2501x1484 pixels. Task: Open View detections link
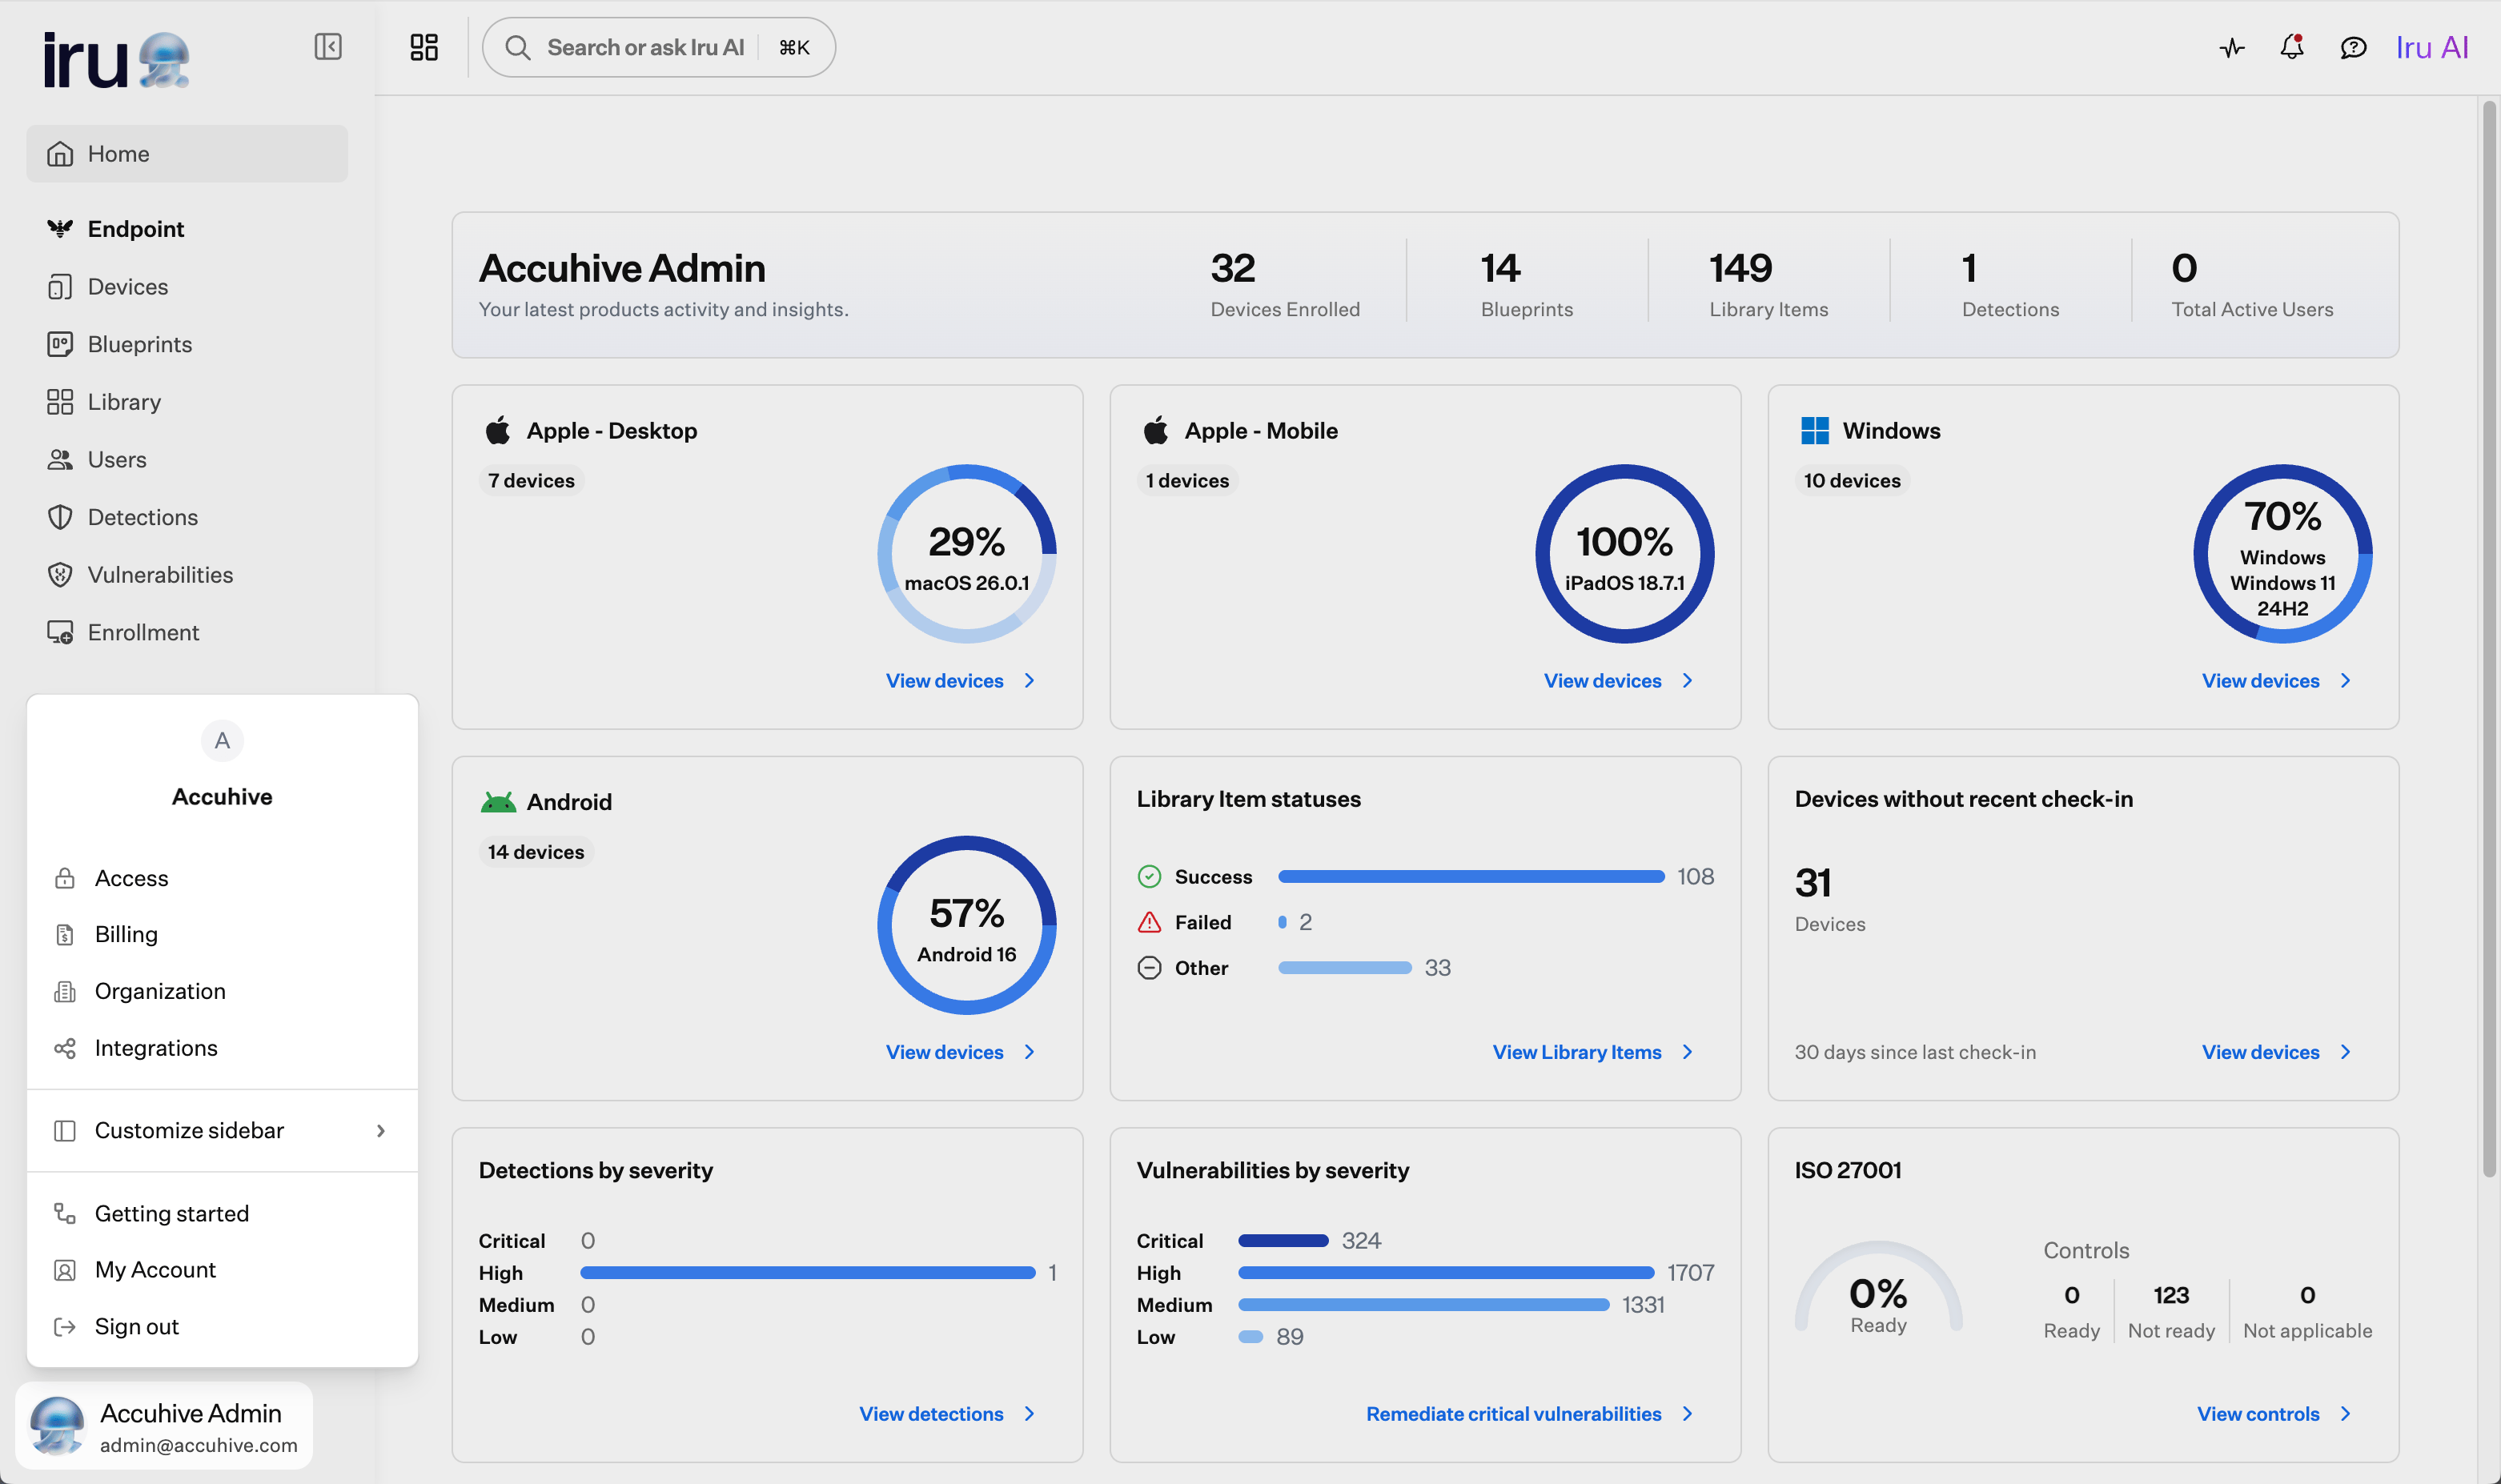pyautogui.click(x=931, y=1414)
